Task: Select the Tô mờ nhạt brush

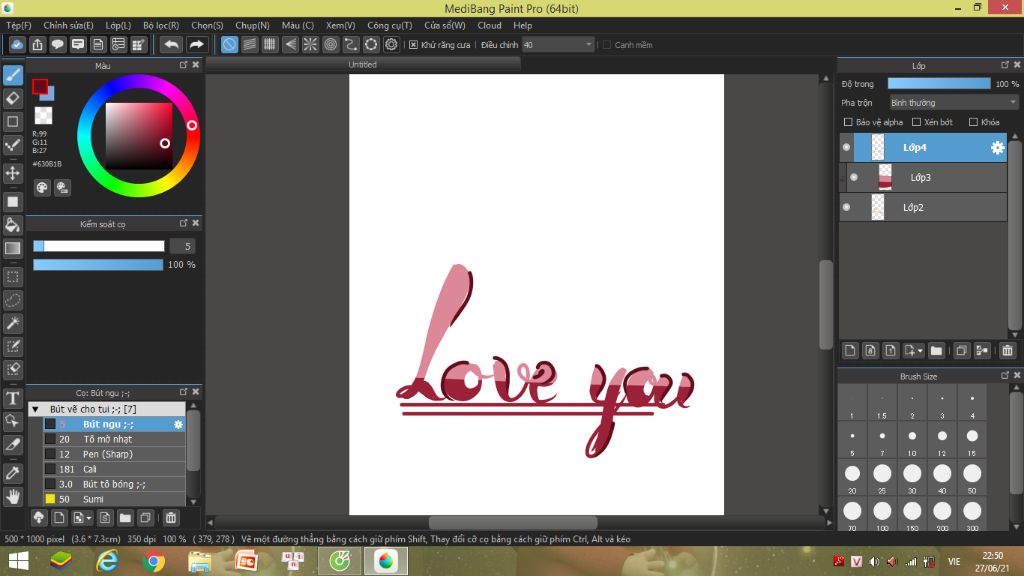Action: pos(114,440)
